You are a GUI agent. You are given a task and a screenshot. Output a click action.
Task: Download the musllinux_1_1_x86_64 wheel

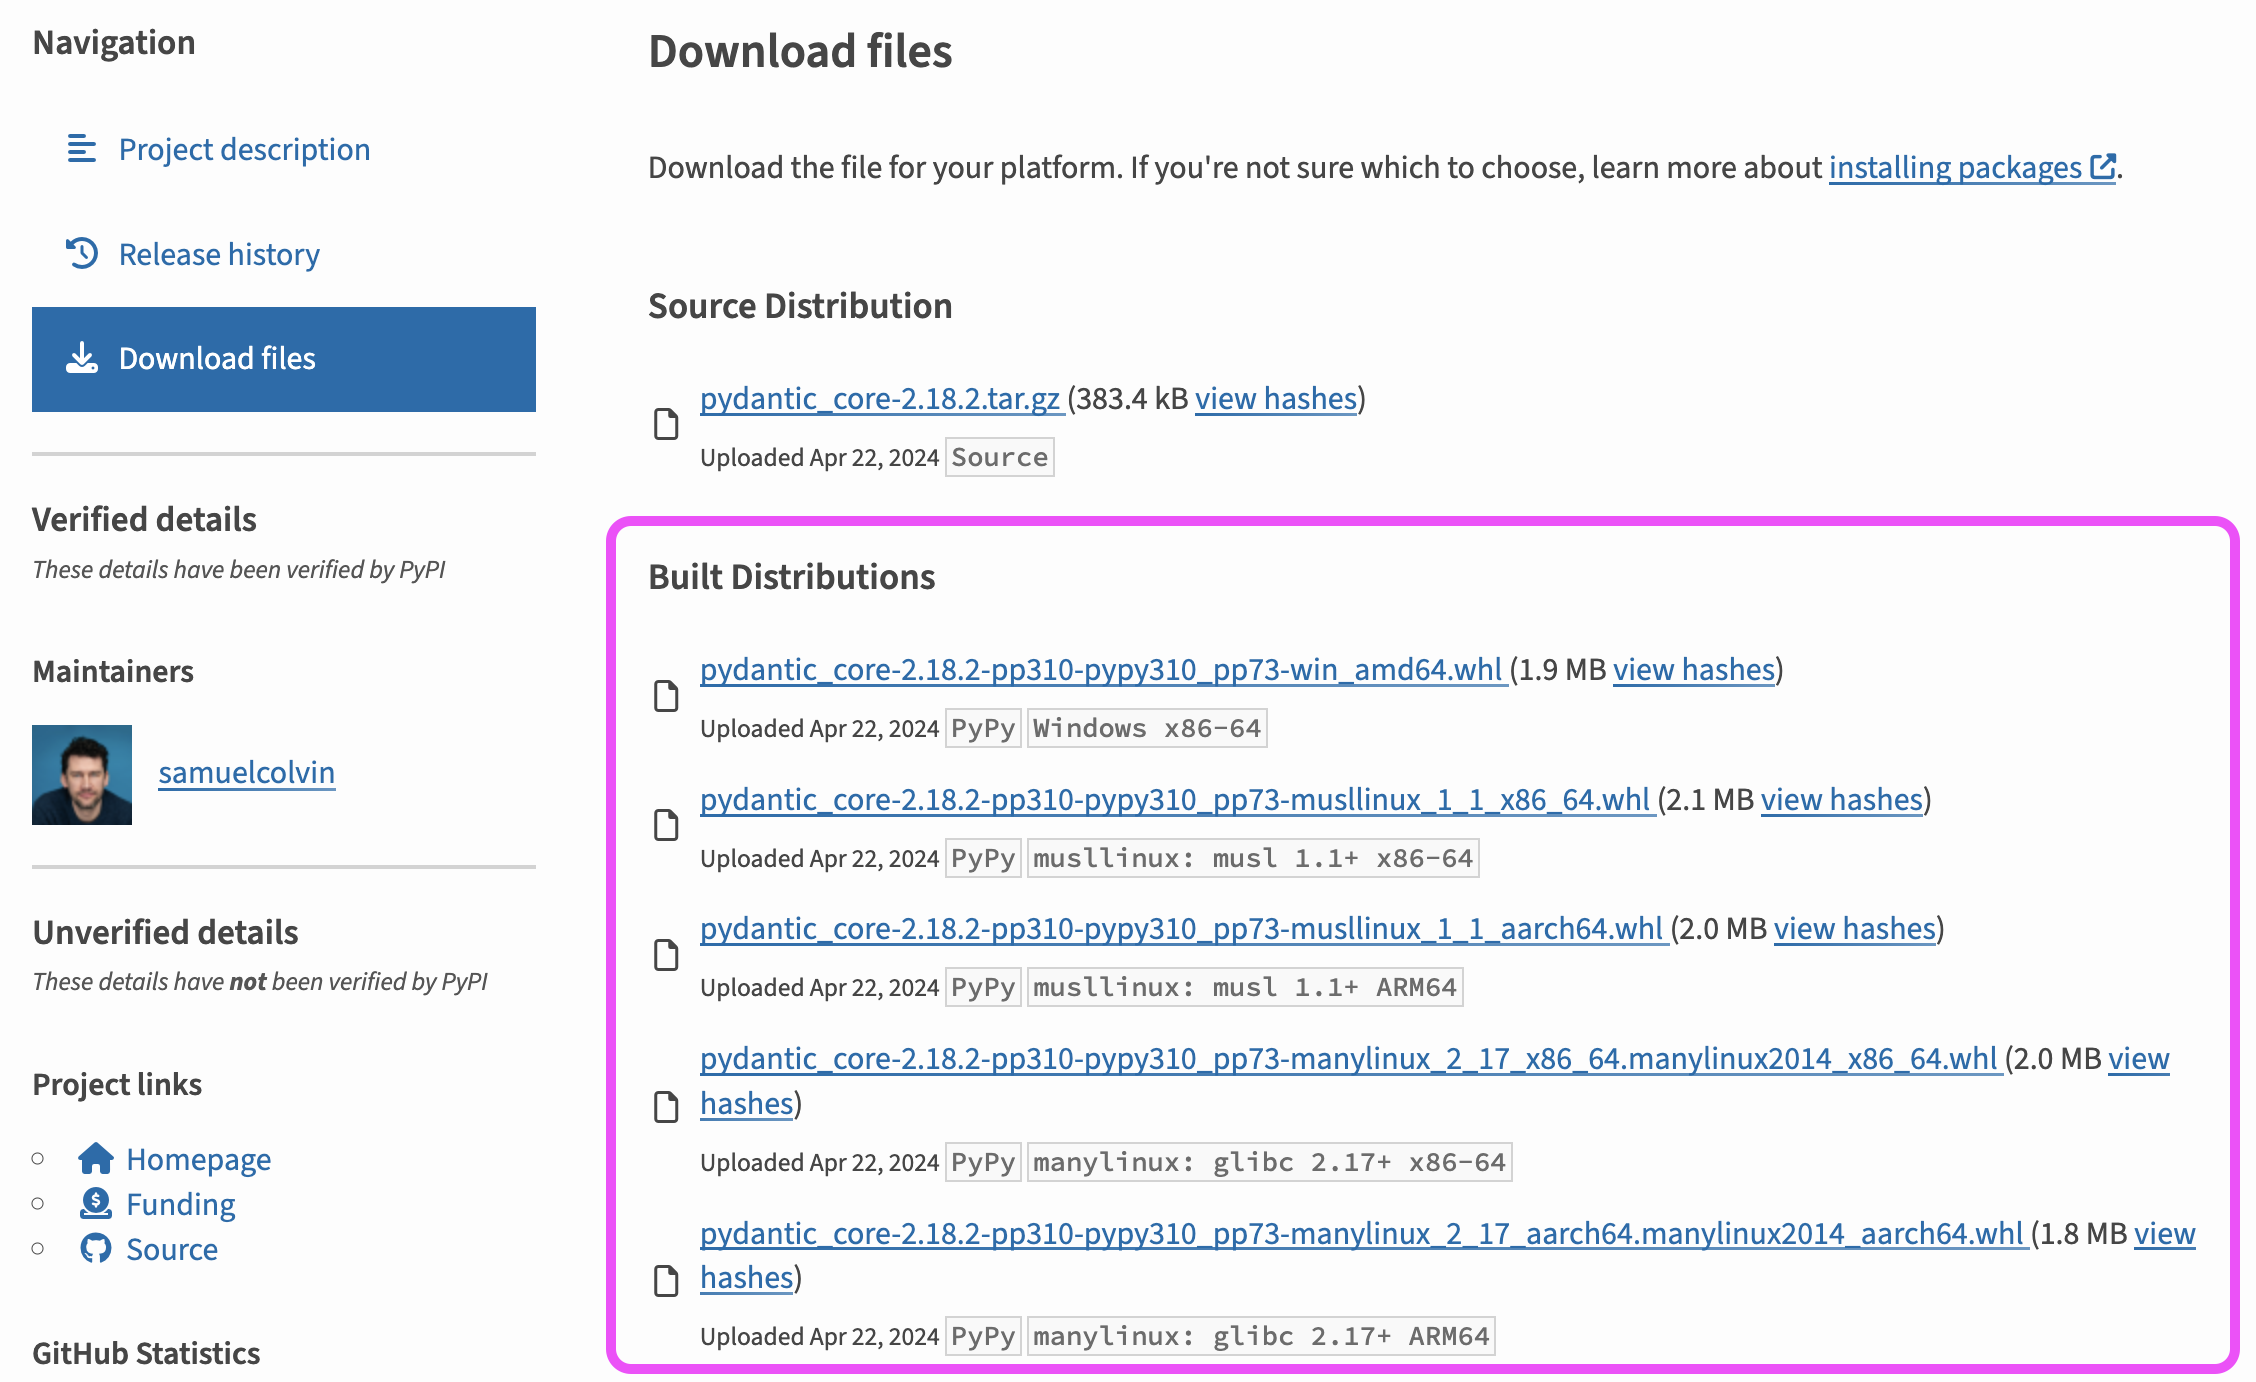pyautogui.click(x=1175, y=800)
